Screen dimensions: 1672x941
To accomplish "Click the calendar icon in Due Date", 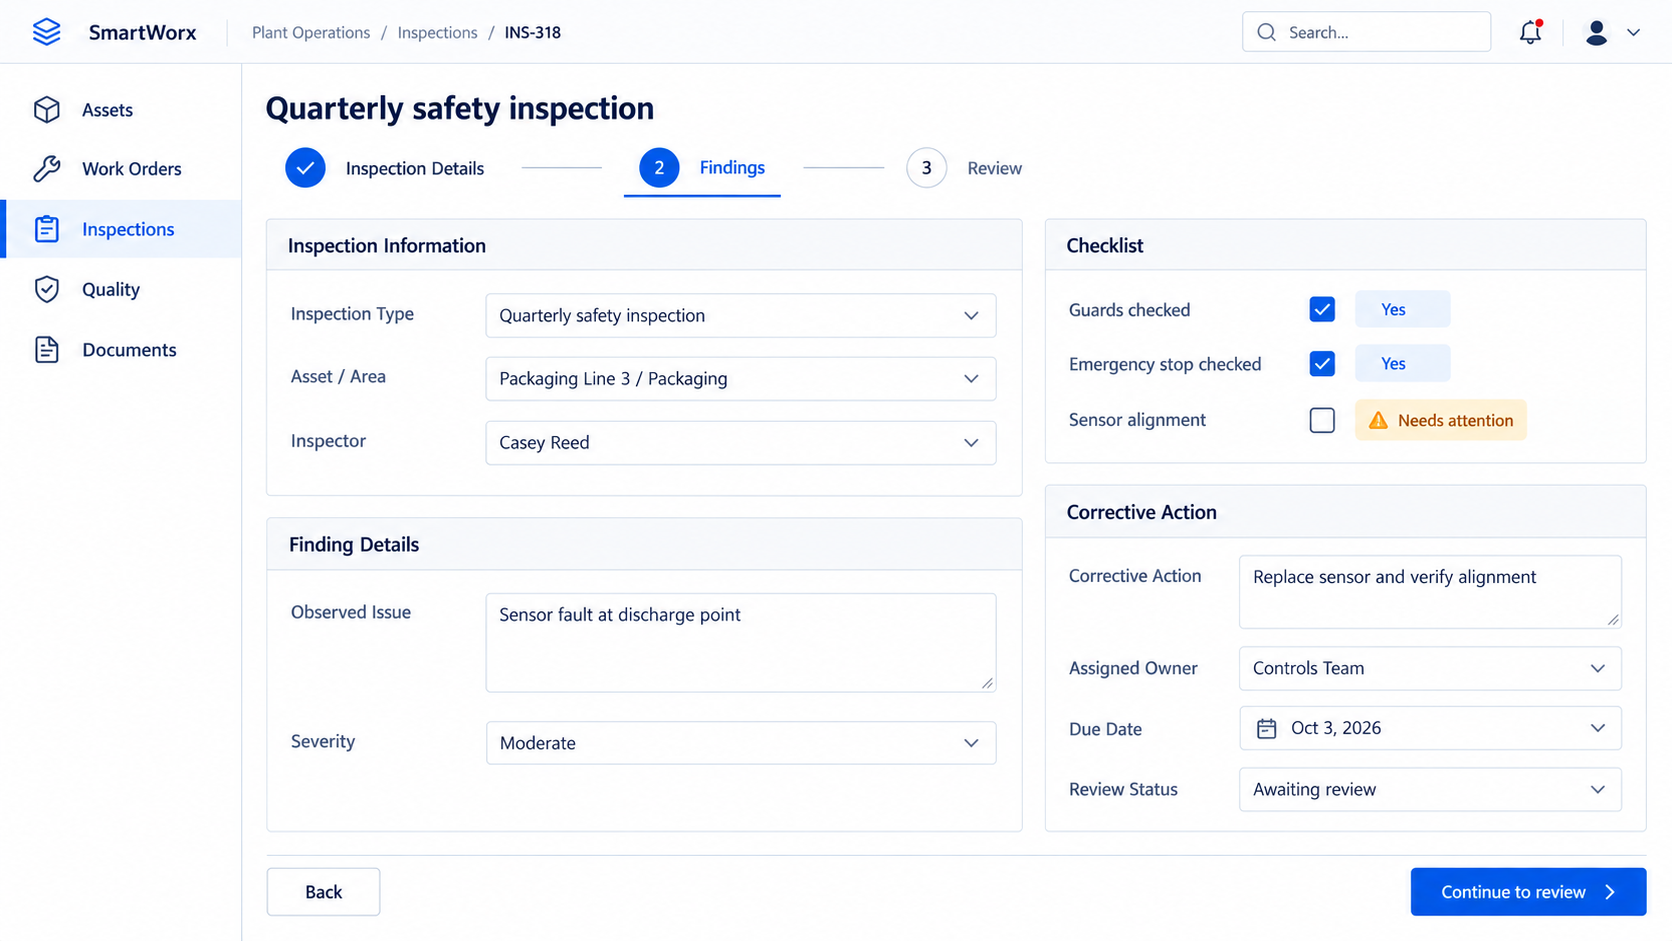I will [x=1266, y=728].
